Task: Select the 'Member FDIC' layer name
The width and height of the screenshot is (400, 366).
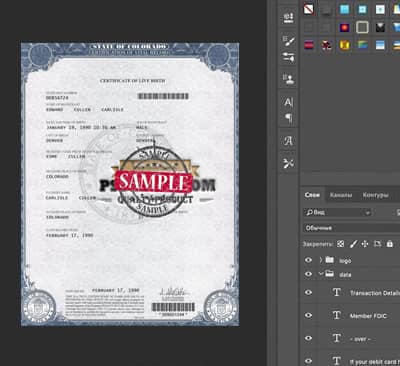Action: (x=368, y=316)
